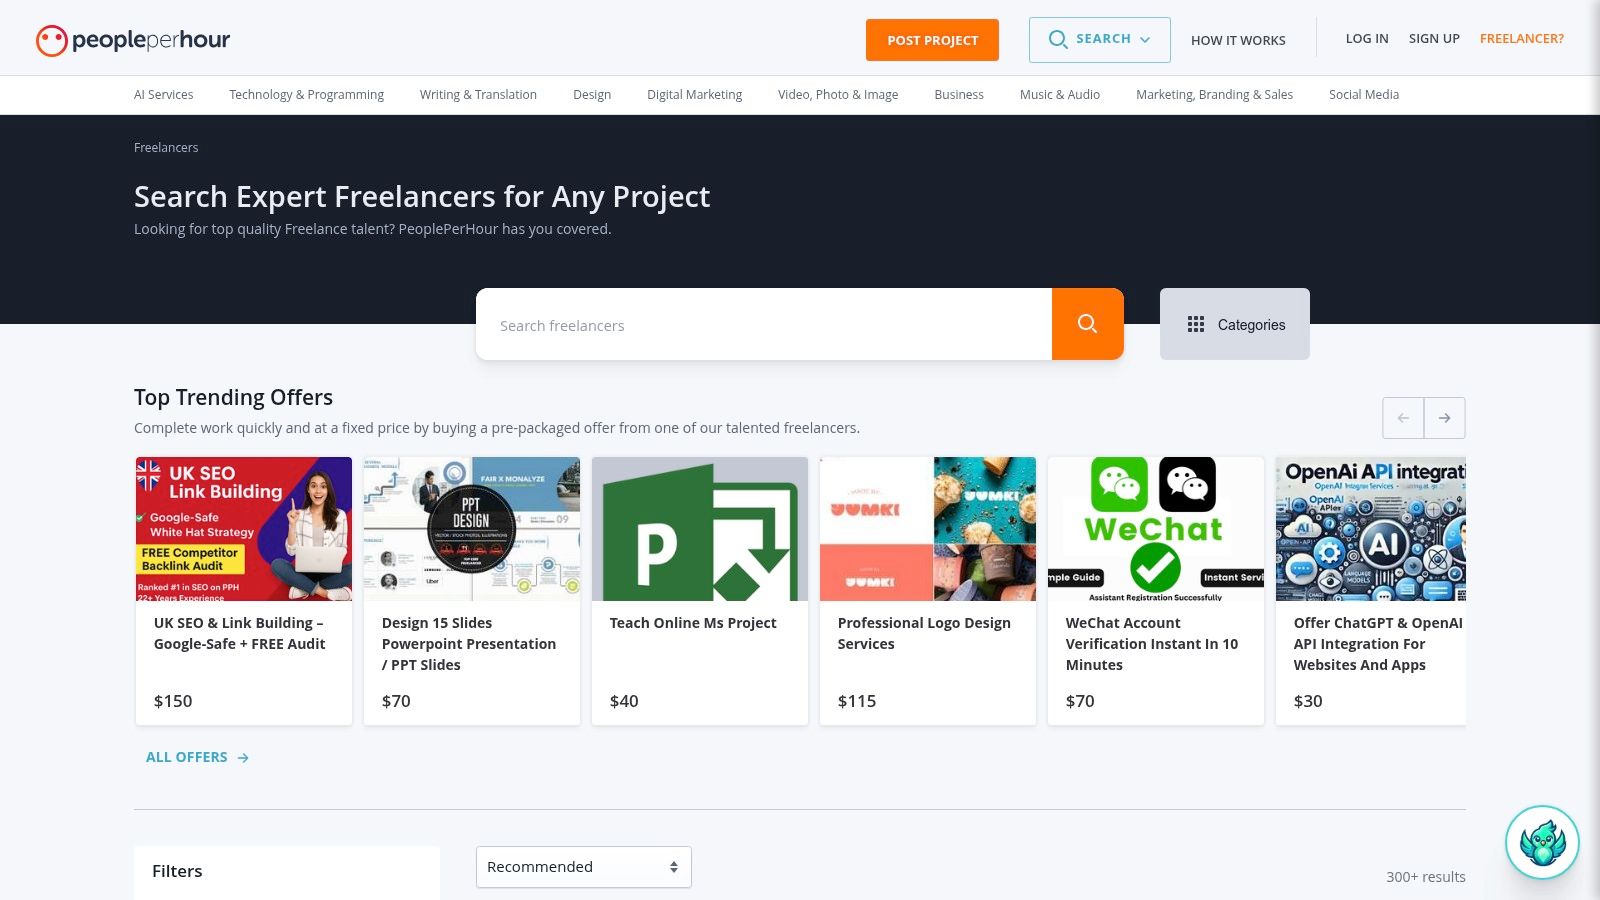
Task: Open the How It Works page
Action: point(1238,40)
